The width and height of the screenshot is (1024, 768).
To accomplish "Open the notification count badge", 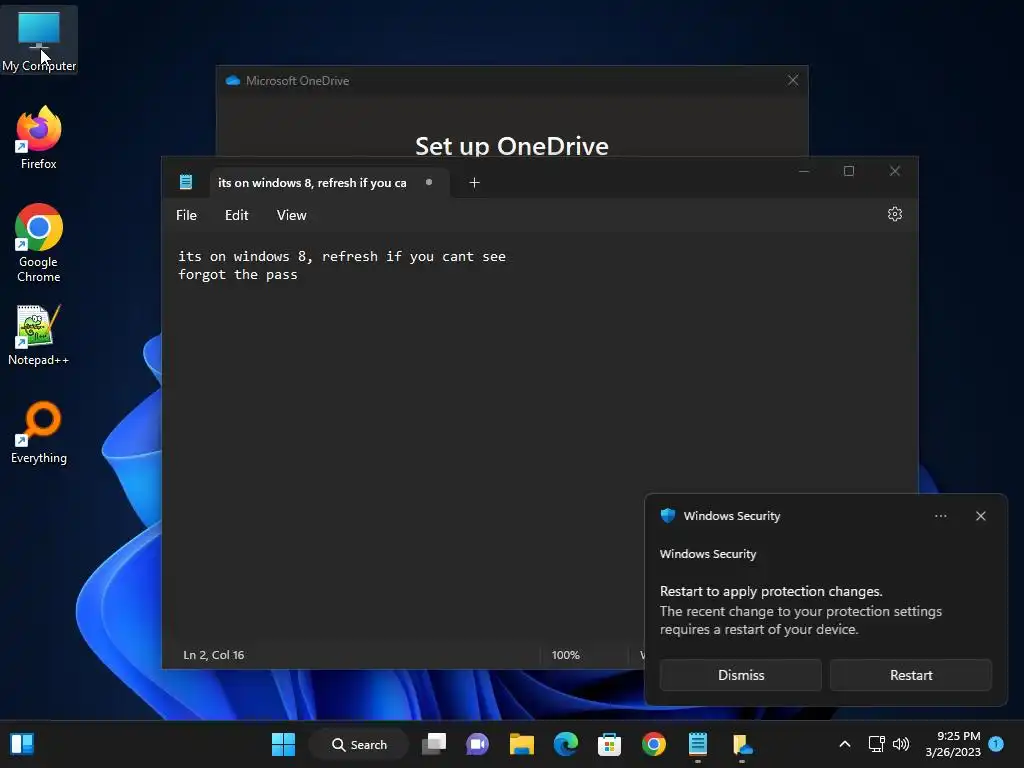I will [996, 743].
